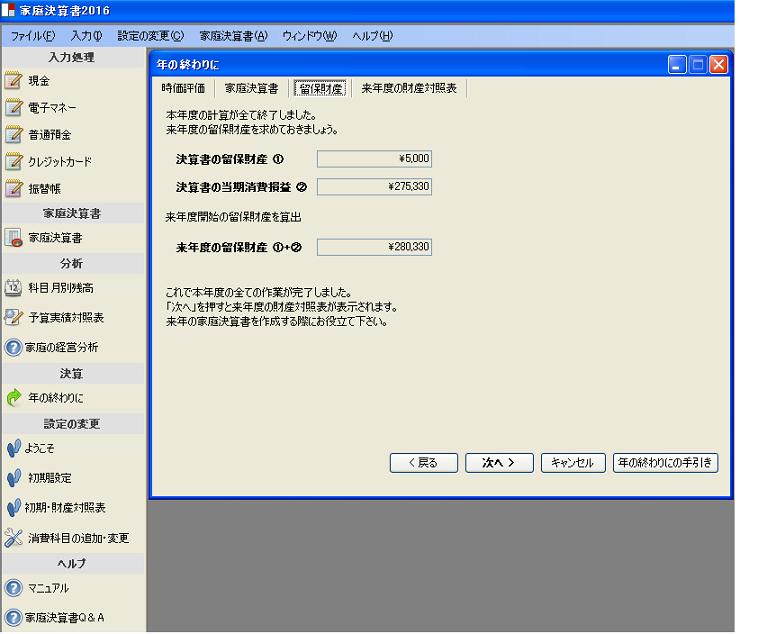The height and width of the screenshot is (634, 767).
Task: Click the 戻る button
Action: [423, 463]
